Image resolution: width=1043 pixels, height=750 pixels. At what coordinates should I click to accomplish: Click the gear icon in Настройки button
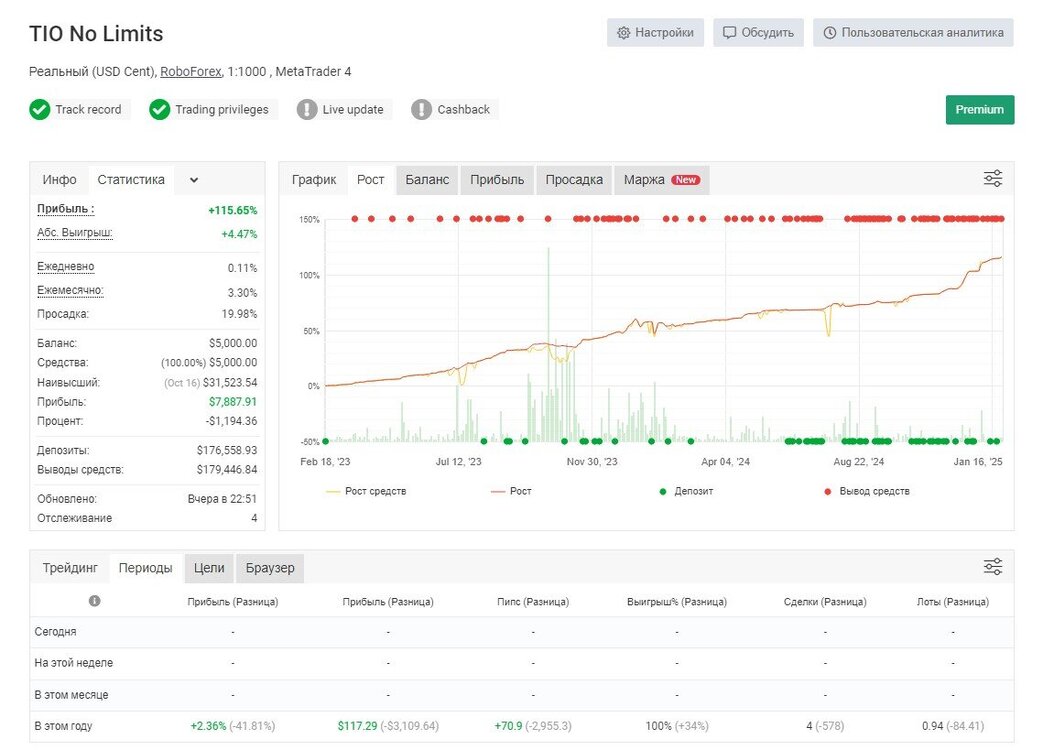[623, 33]
